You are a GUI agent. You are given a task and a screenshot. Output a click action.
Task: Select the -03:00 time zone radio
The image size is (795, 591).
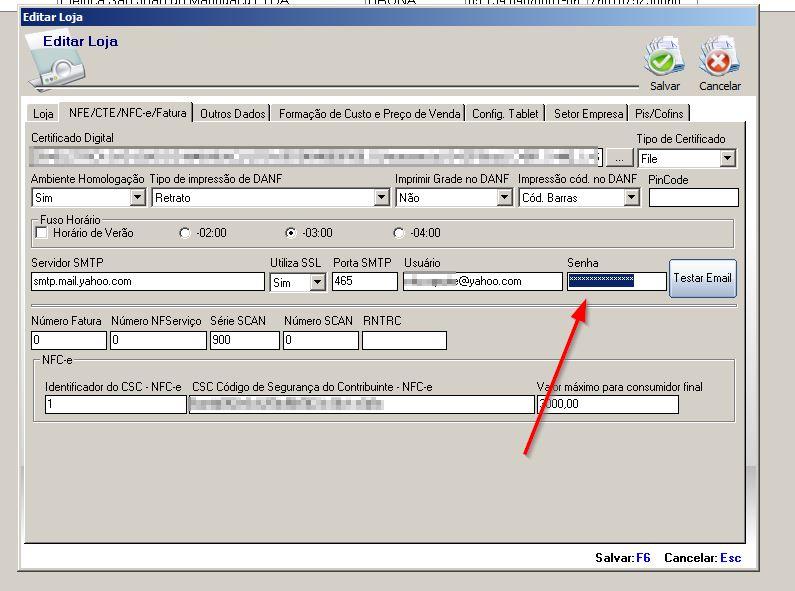291,233
